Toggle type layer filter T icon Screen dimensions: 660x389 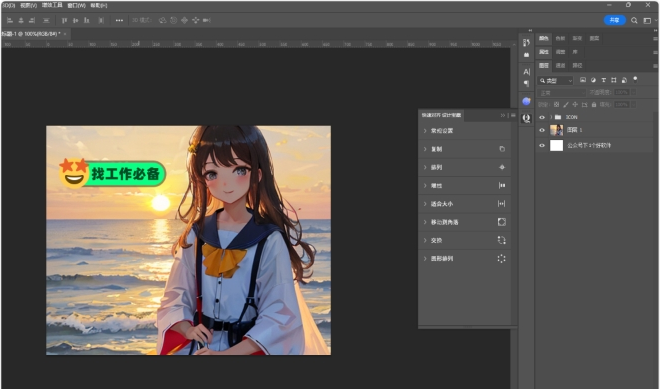click(603, 80)
